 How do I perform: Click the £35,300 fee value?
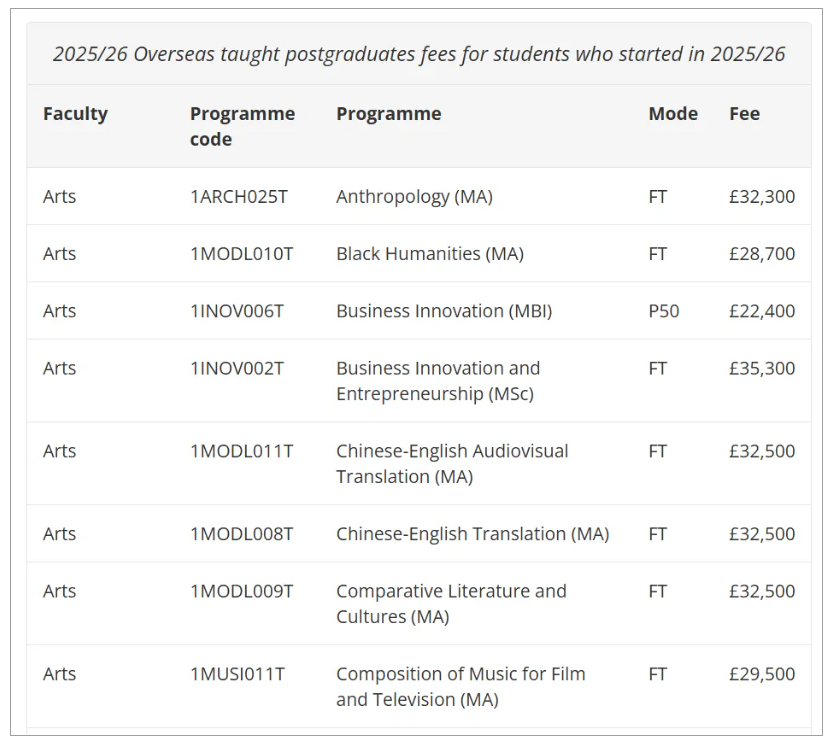coord(762,368)
